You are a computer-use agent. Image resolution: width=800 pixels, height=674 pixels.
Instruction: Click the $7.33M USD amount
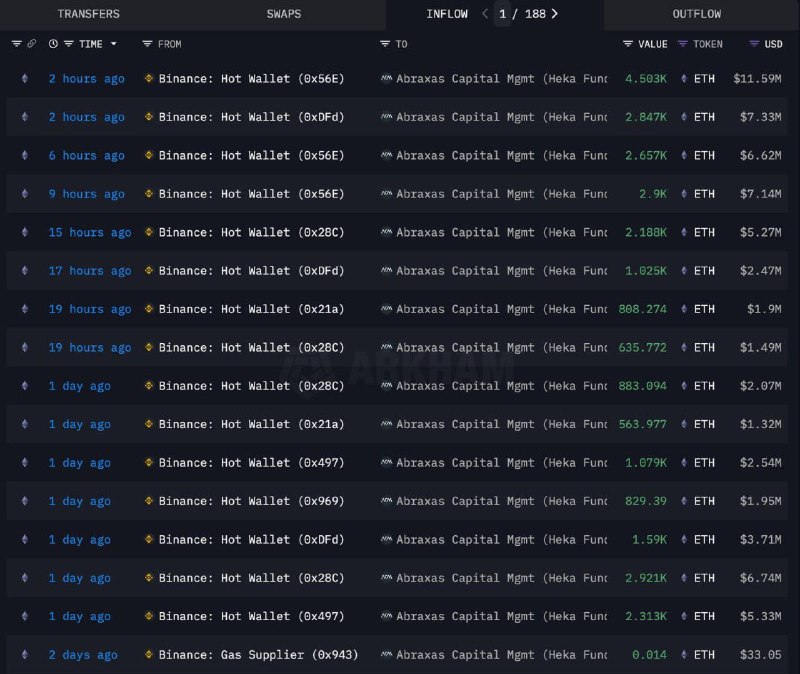point(760,117)
